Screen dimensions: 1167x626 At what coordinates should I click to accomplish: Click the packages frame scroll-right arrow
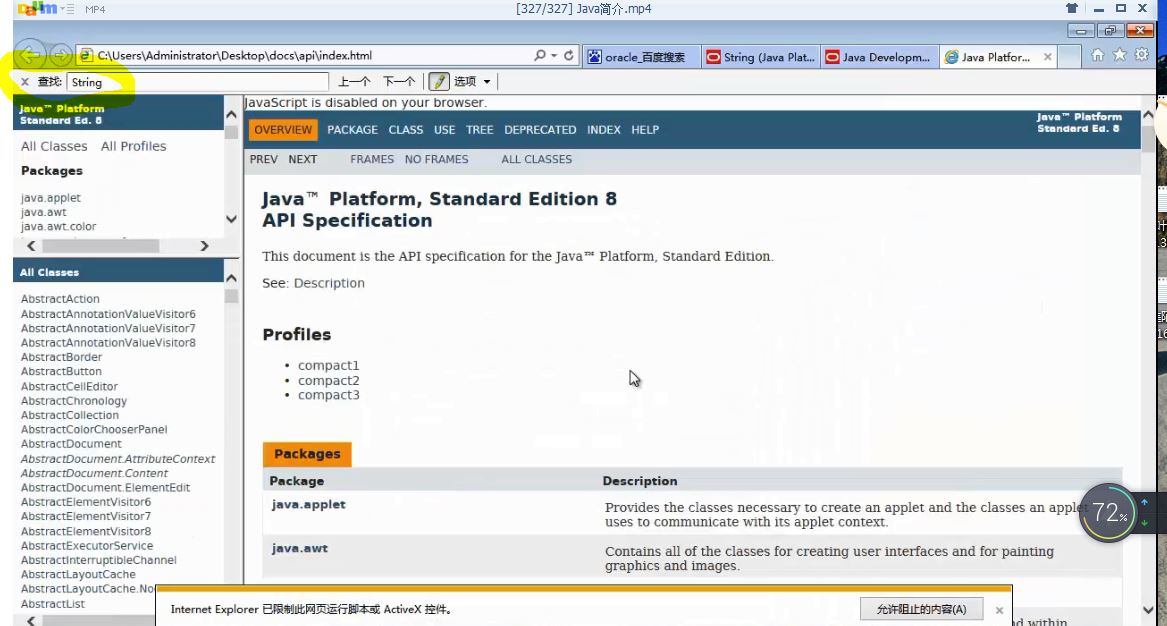coord(204,246)
